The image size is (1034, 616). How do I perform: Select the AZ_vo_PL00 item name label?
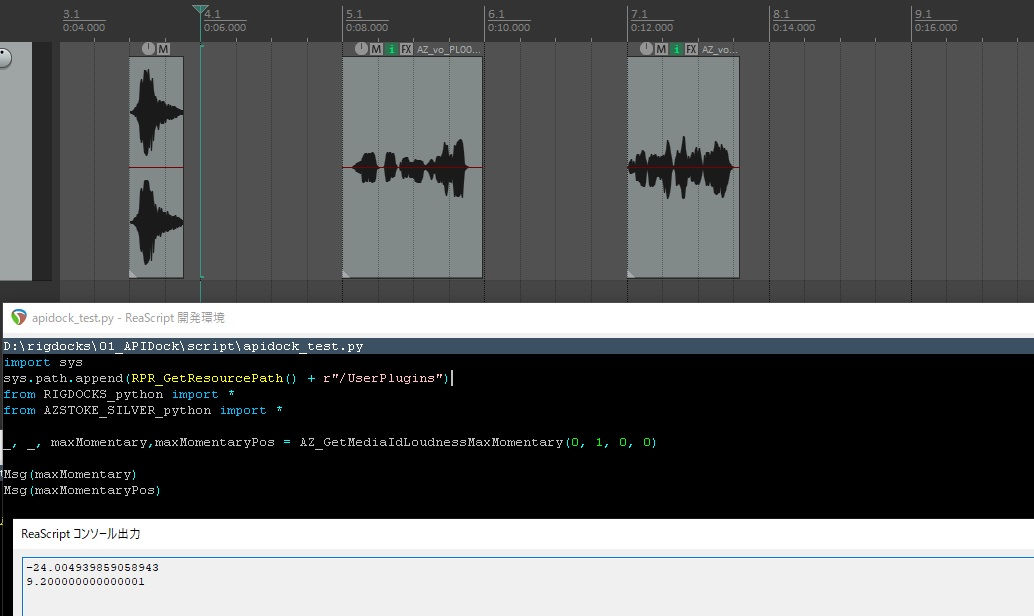[x=448, y=49]
